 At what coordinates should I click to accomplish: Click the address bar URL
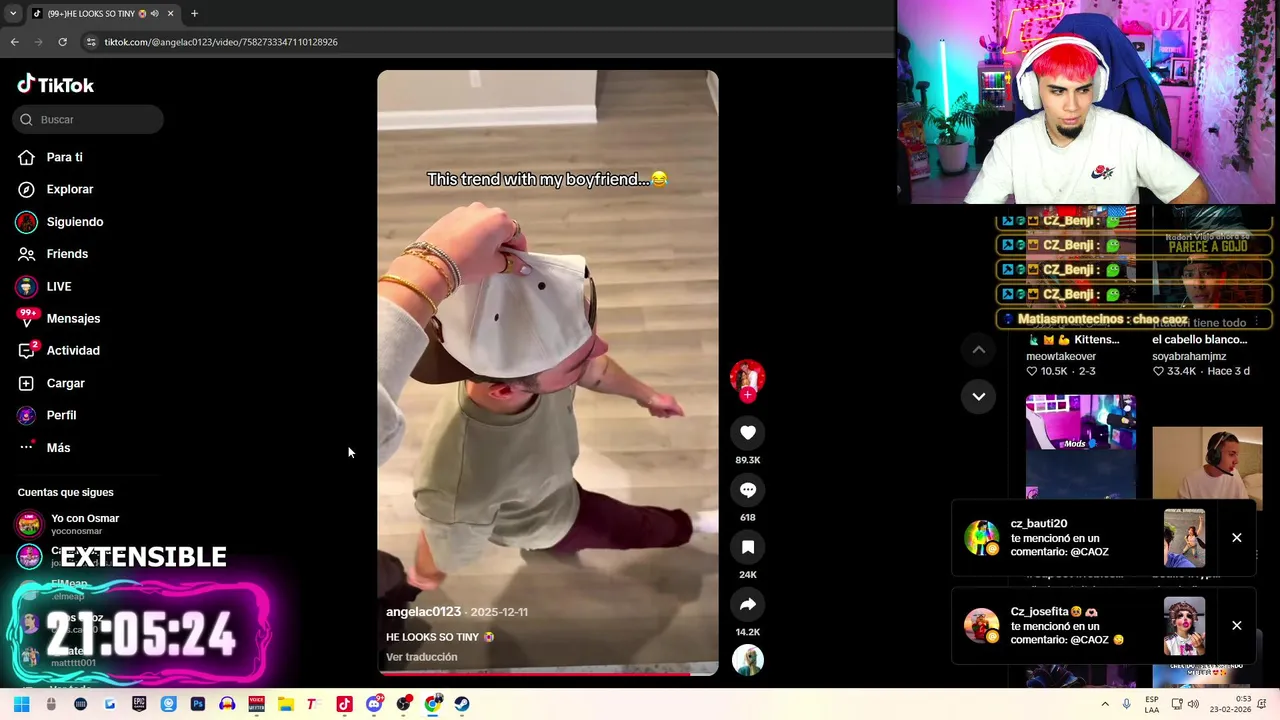point(221,42)
